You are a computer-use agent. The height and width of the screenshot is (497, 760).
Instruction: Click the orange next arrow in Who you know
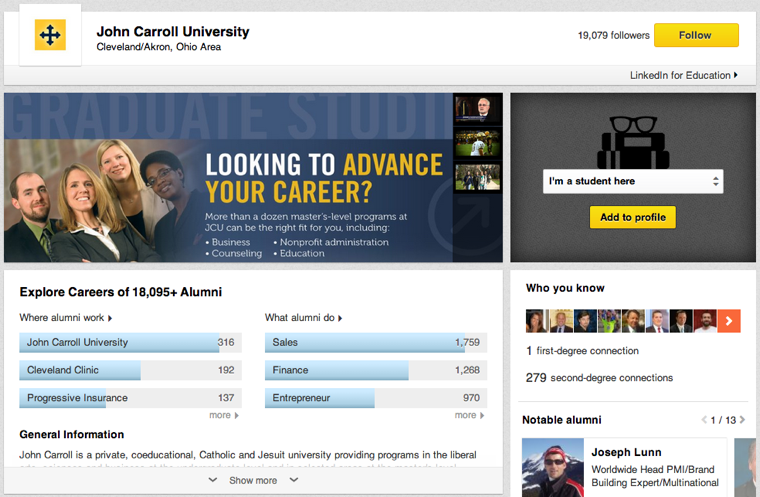point(729,321)
